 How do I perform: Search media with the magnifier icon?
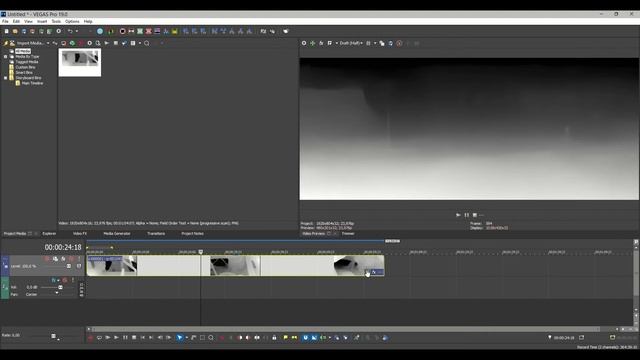[x=147, y=43]
